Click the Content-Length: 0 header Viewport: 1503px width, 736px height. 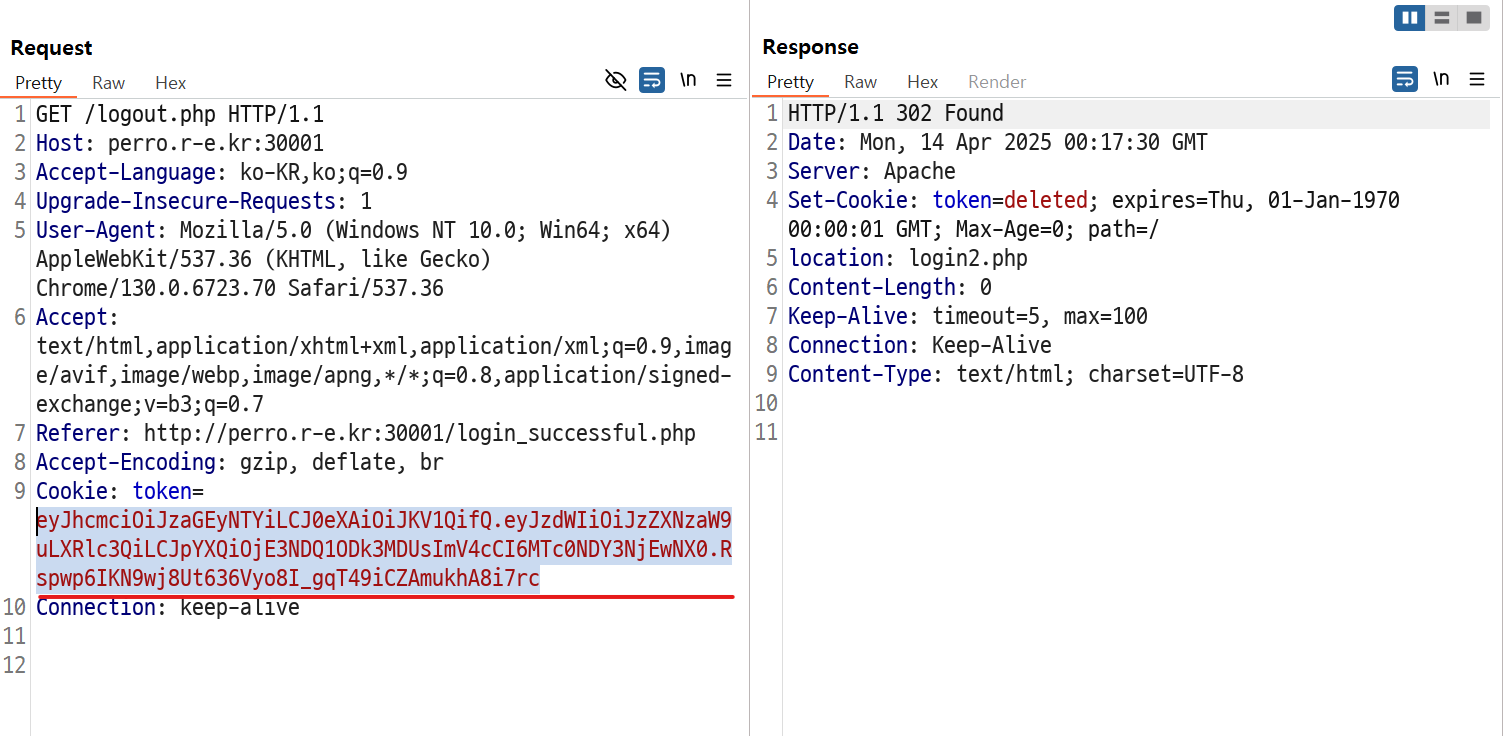[890, 288]
